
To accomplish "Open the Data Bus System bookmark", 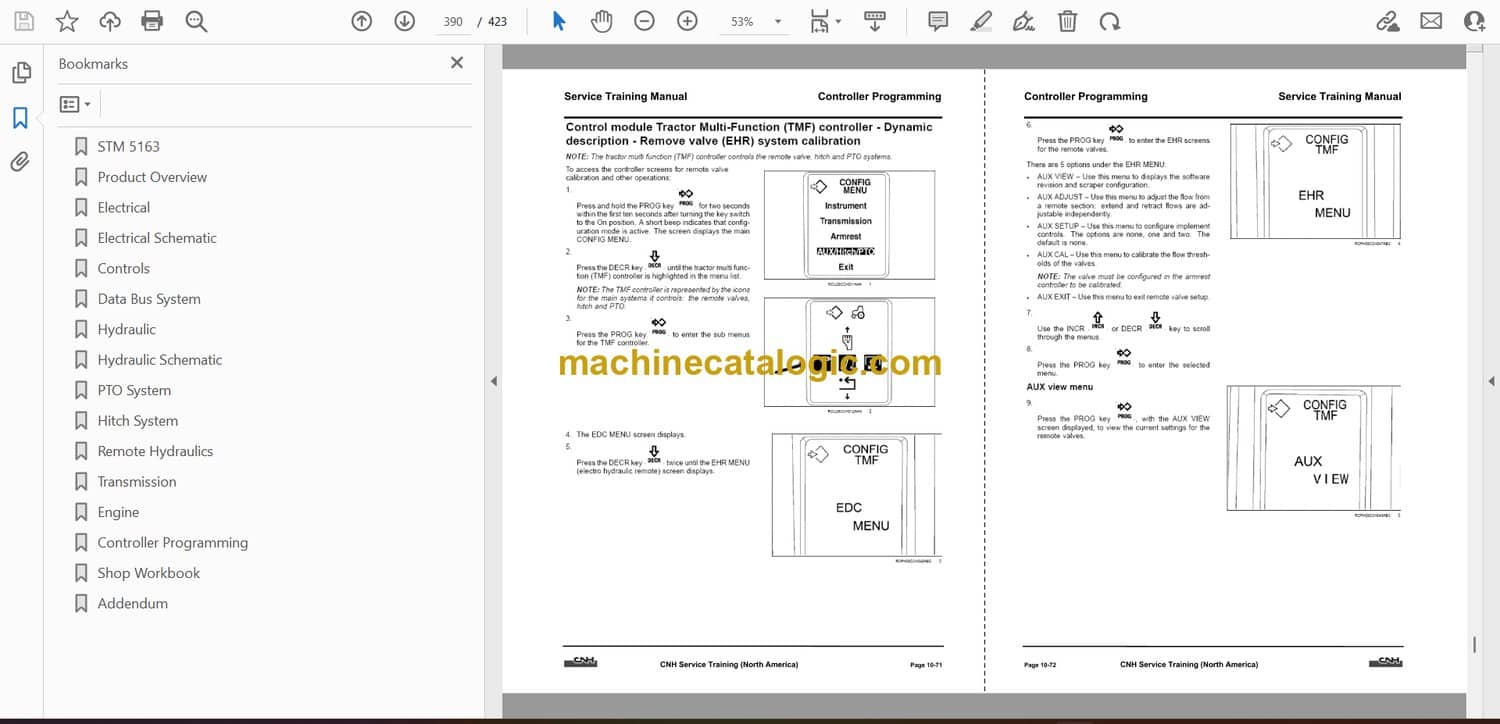I will [x=149, y=299].
